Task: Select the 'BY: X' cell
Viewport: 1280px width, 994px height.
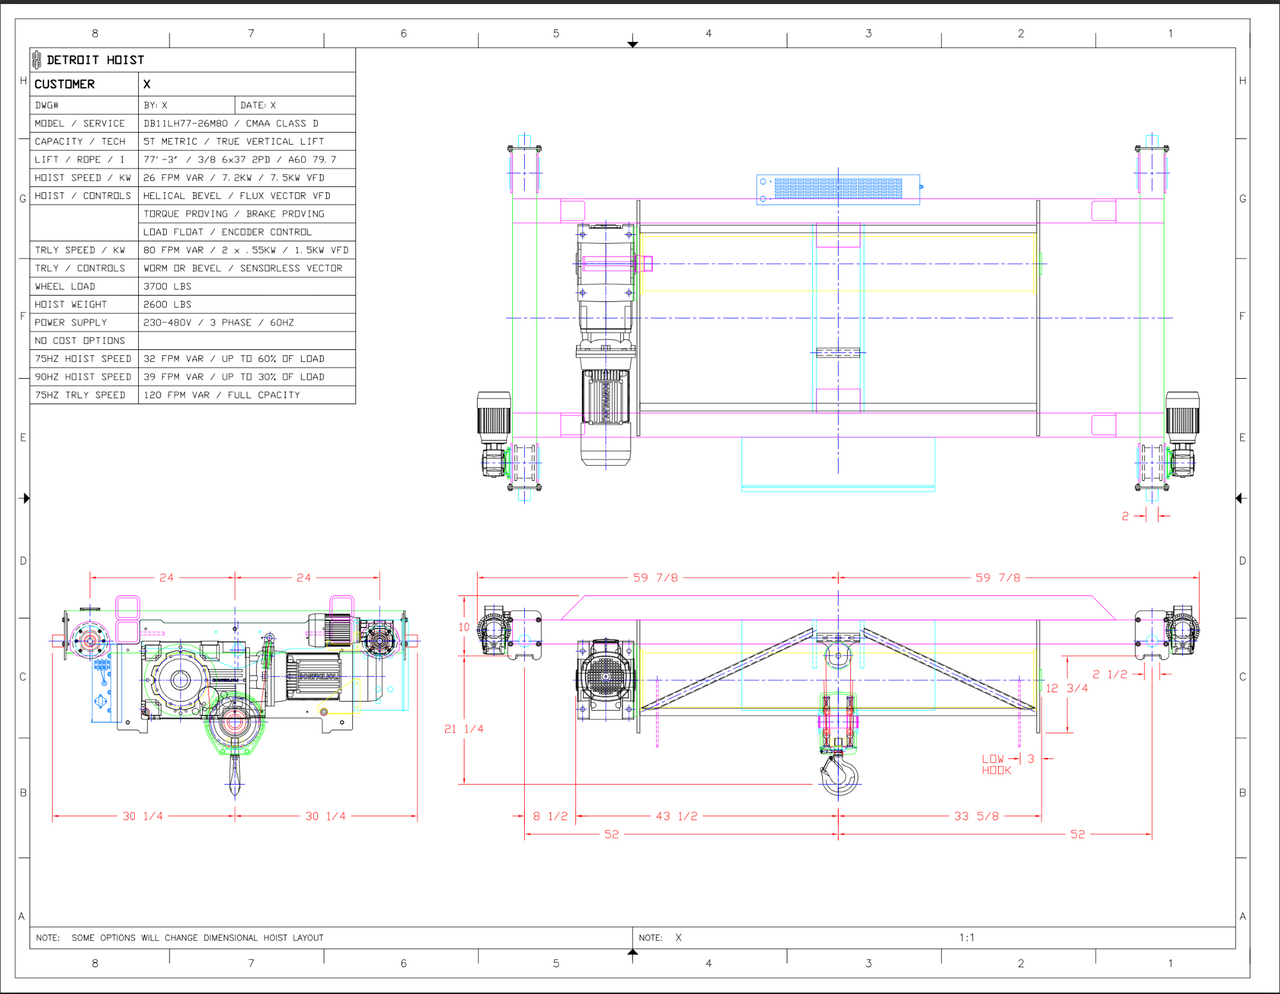Action: [187, 105]
